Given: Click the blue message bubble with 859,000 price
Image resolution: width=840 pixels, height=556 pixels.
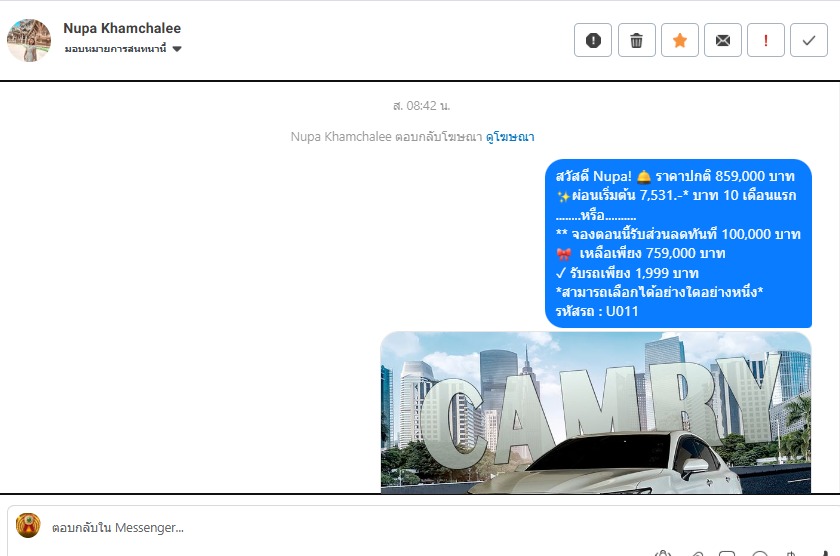Looking at the screenshot, I should pyautogui.click(x=678, y=243).
